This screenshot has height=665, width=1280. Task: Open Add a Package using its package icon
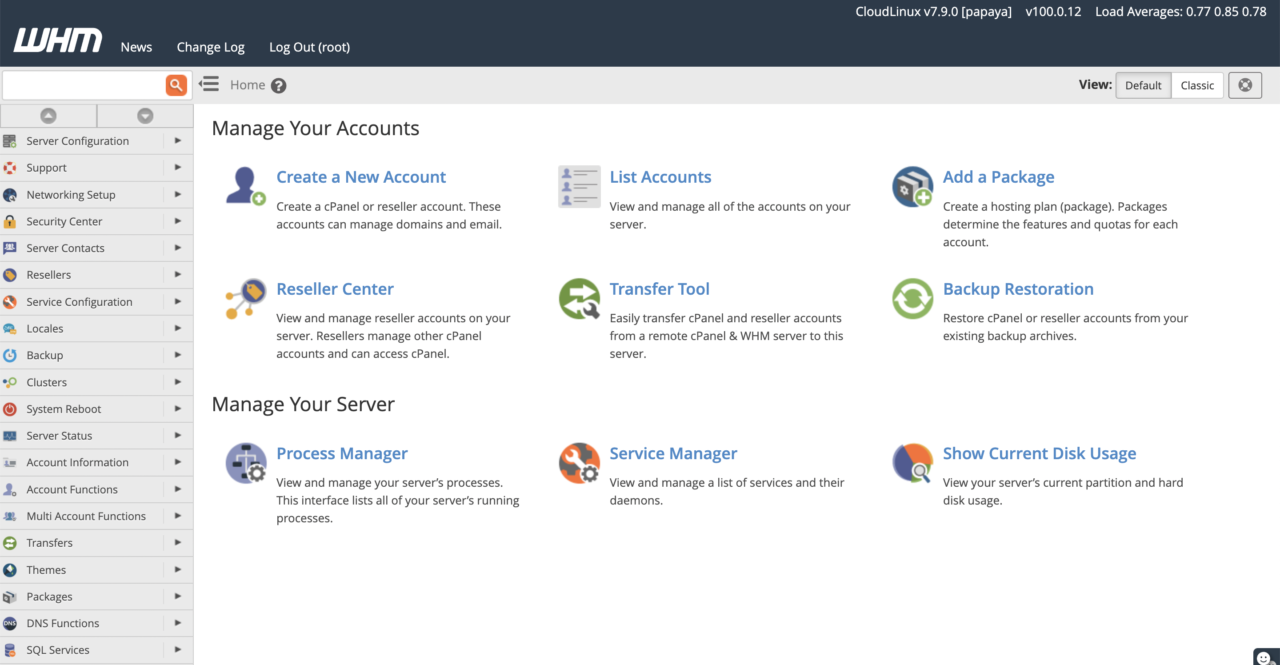911,186
